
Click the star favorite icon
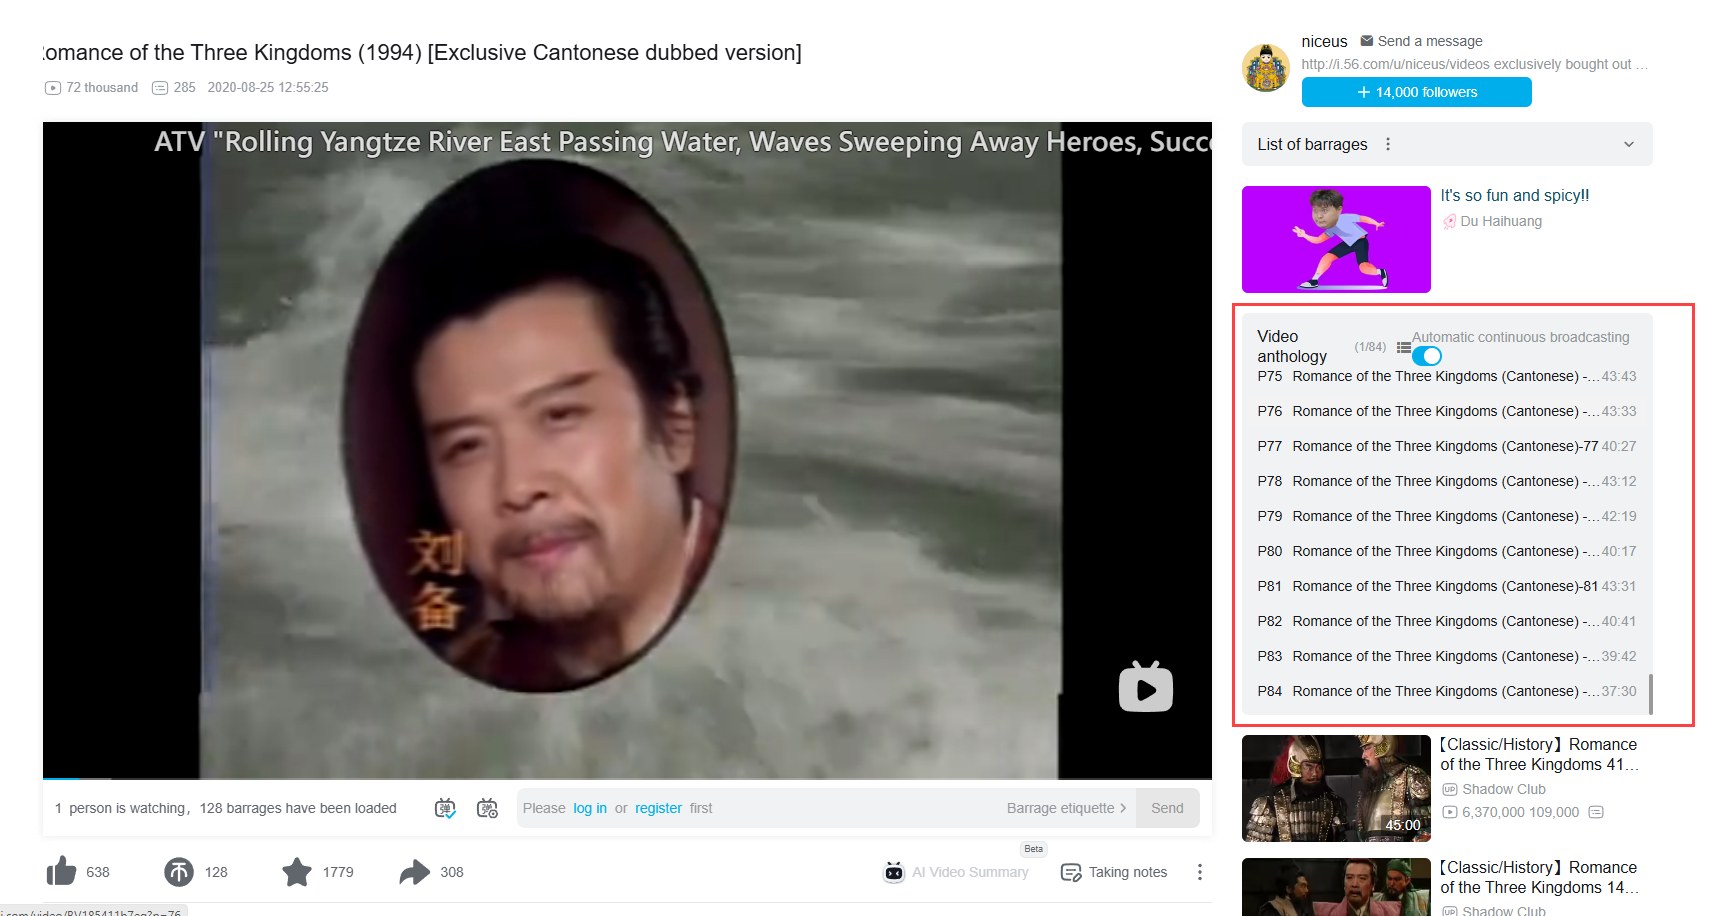tap(297, 872)
